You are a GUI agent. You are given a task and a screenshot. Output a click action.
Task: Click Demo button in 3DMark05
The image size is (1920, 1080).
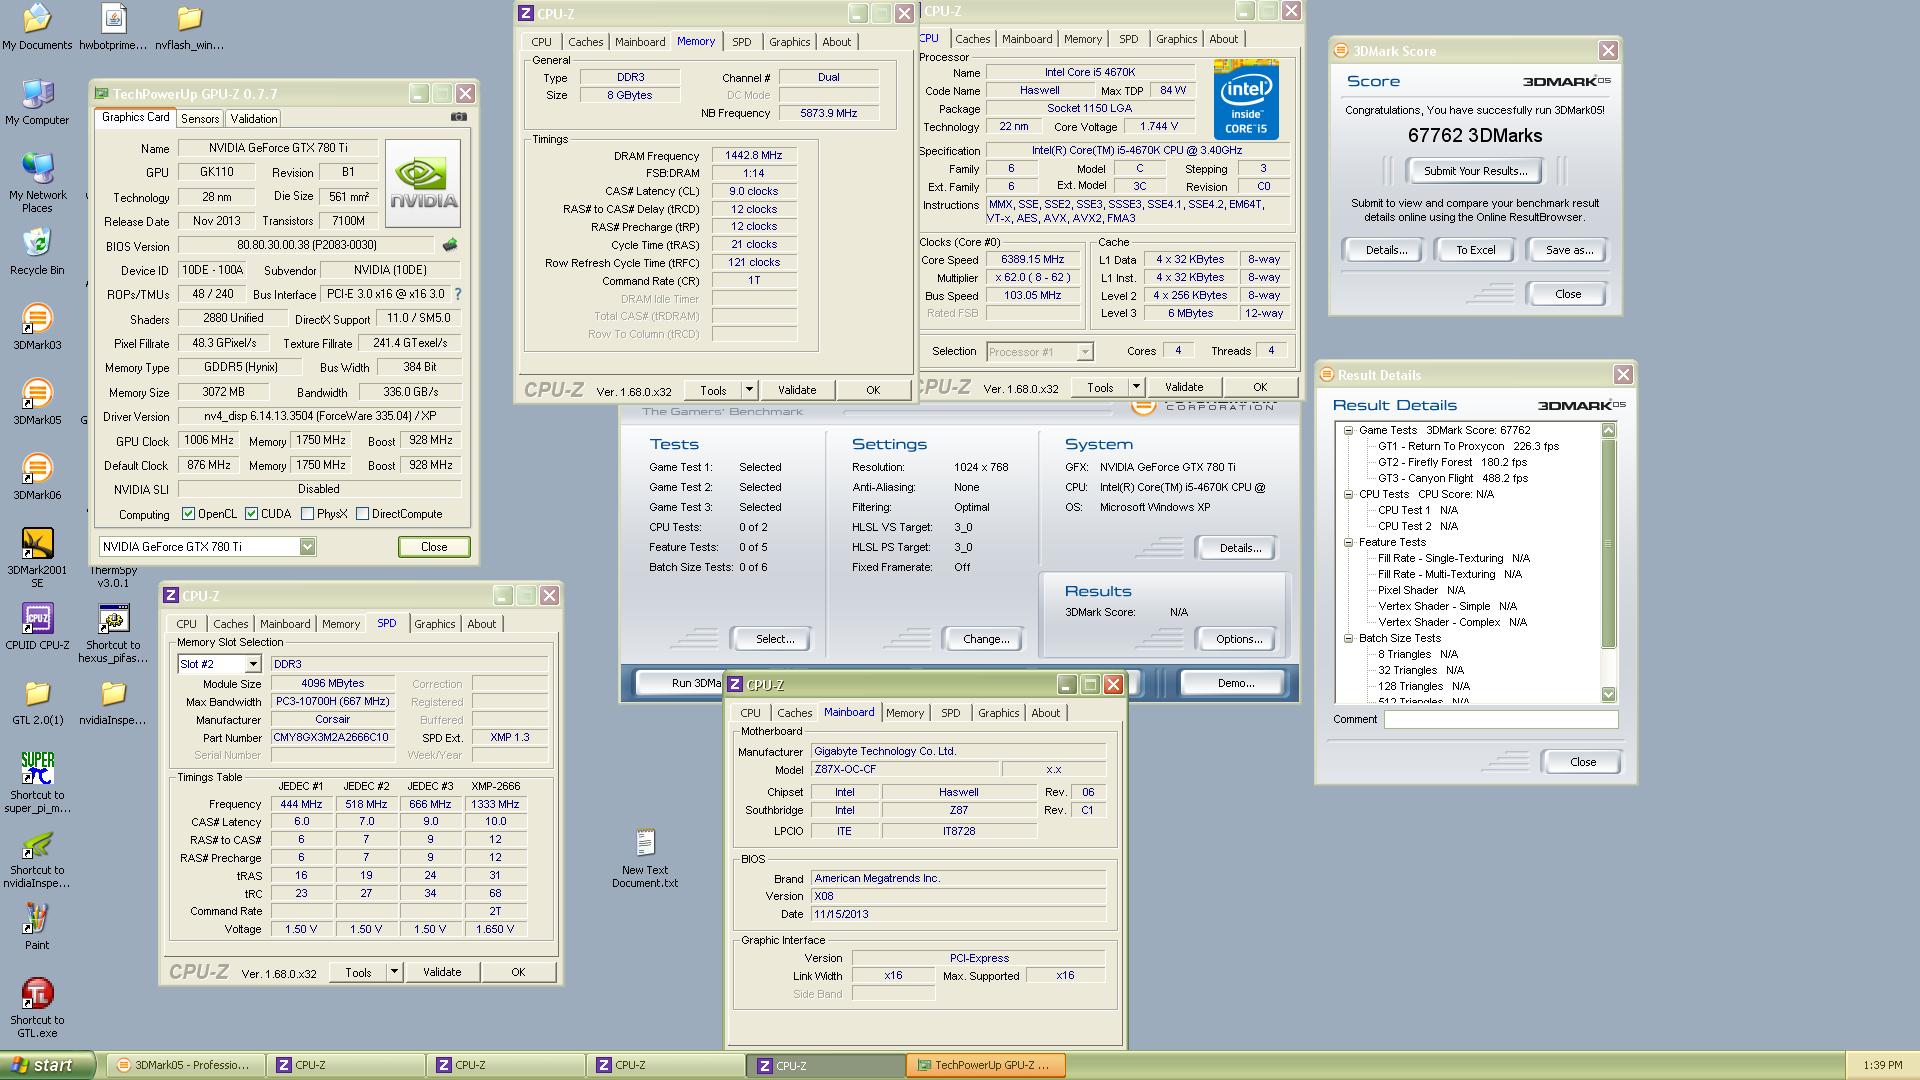(x=1235, y=683)
